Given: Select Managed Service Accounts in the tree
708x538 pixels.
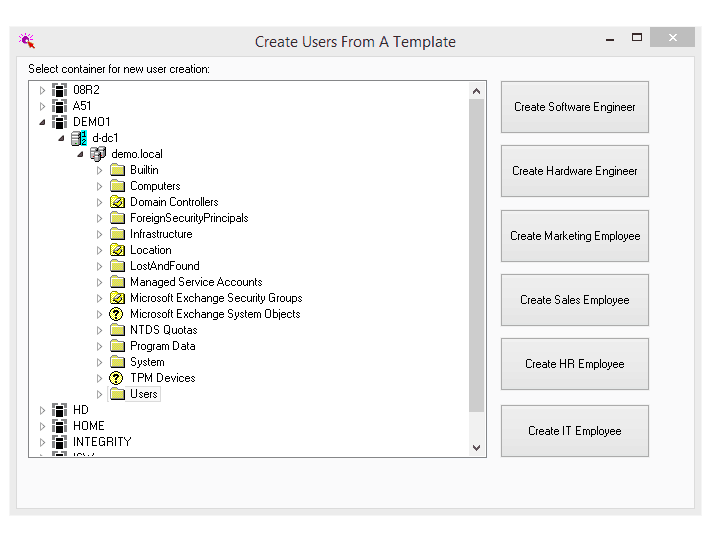Looking at the screenshot, I should [x=195, y=282].
